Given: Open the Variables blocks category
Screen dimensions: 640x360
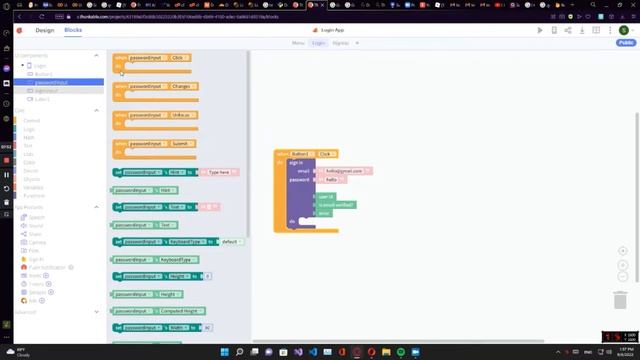Looking at the screenshot, I should click(33, 187).
